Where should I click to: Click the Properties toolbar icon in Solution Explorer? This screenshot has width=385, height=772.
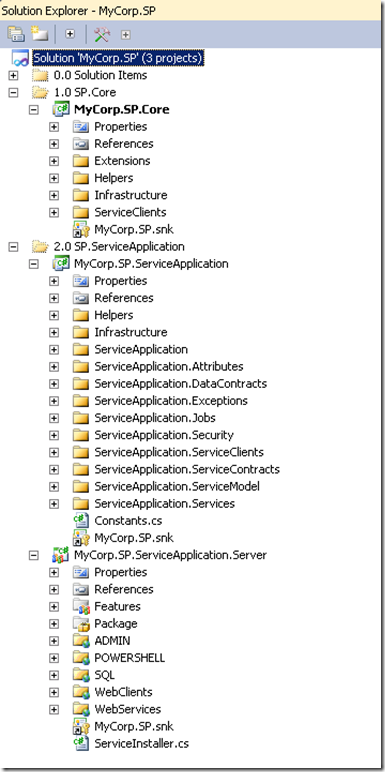(x=16, y=34)
